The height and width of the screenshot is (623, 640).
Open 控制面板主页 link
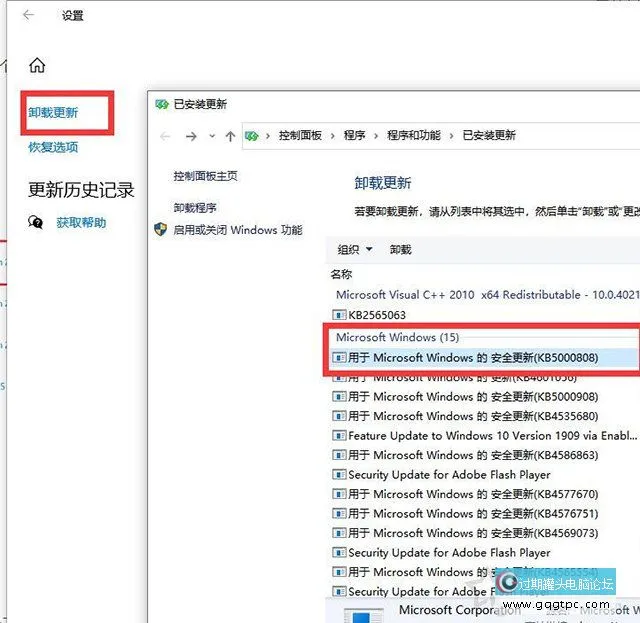205,176
